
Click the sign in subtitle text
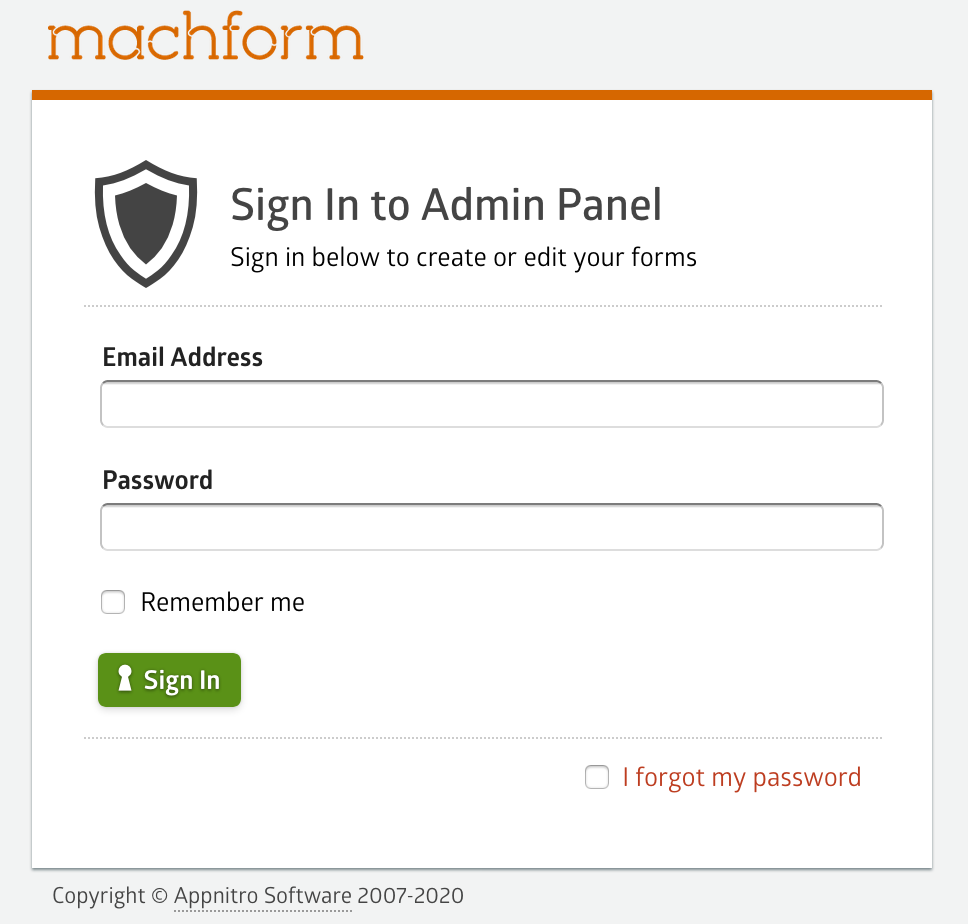tap(463, 257)
